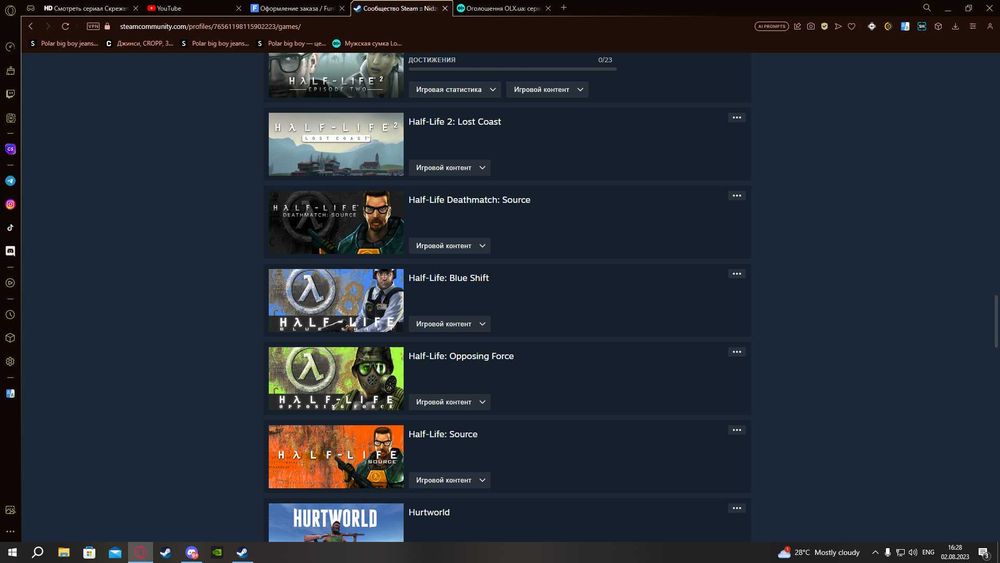The height and width of the screenshot is (563, 1000).
Task: Open more options for Hurtworld
Action: (737, 508)
